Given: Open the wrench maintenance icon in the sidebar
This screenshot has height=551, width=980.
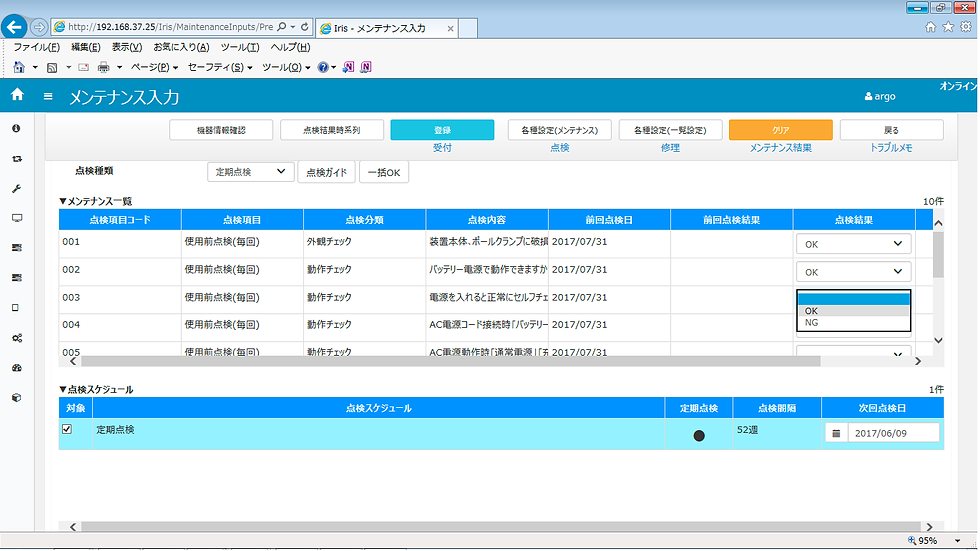Looking at the screenshot, I should pyautogui.click(x=17, y=189).
